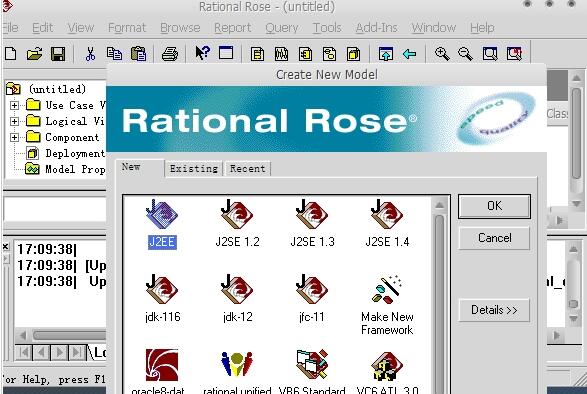Click the undo fit in window icon
Viewport: 587px width, 394px height.
514,54
